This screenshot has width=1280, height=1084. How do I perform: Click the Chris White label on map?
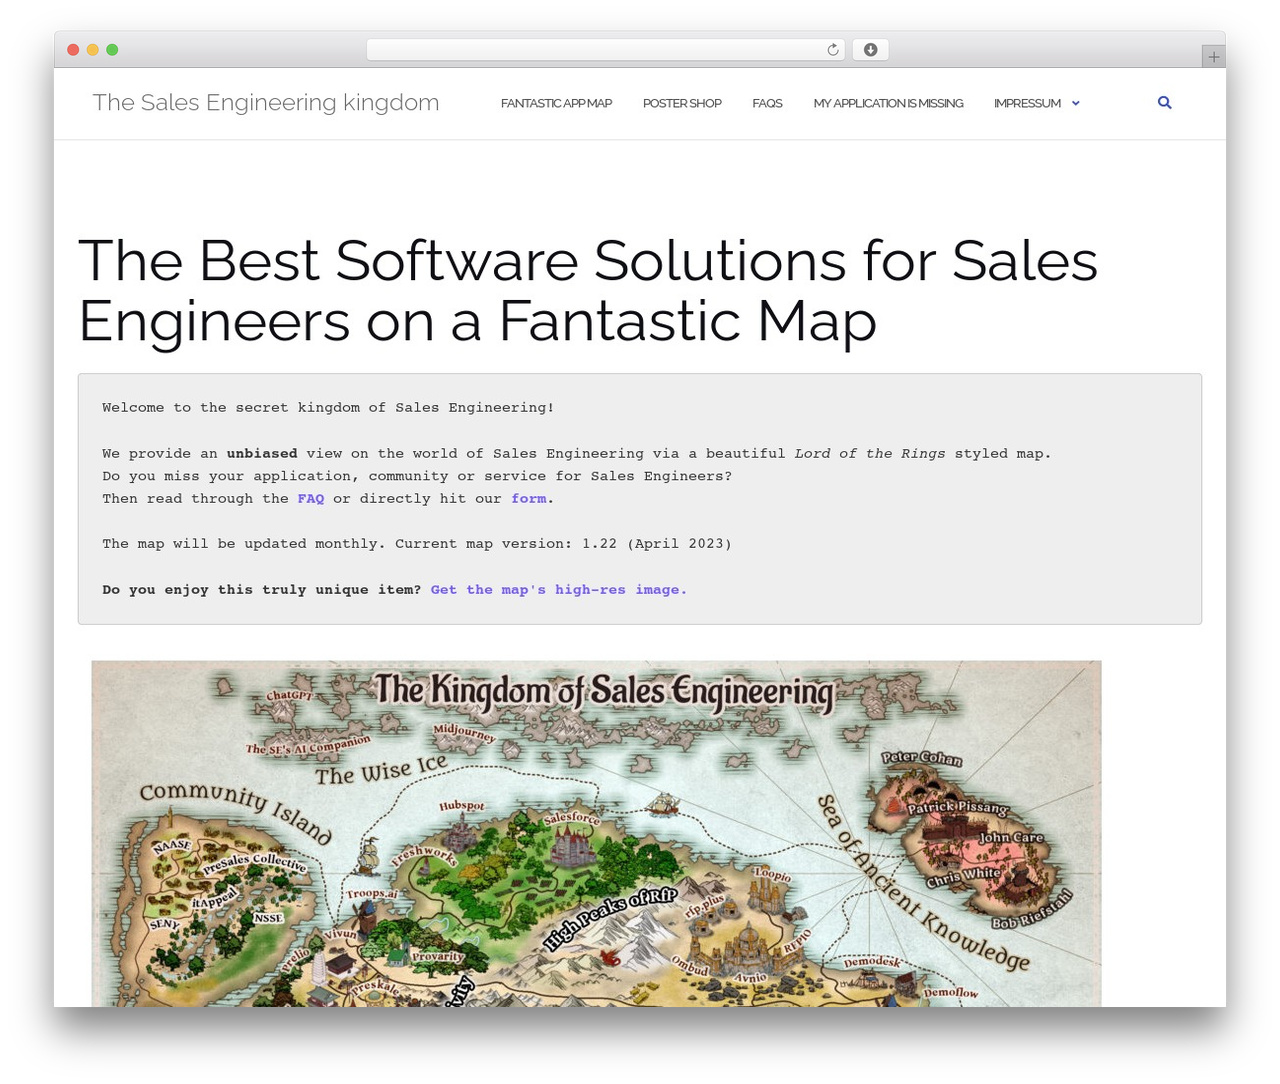click(963, 877)
